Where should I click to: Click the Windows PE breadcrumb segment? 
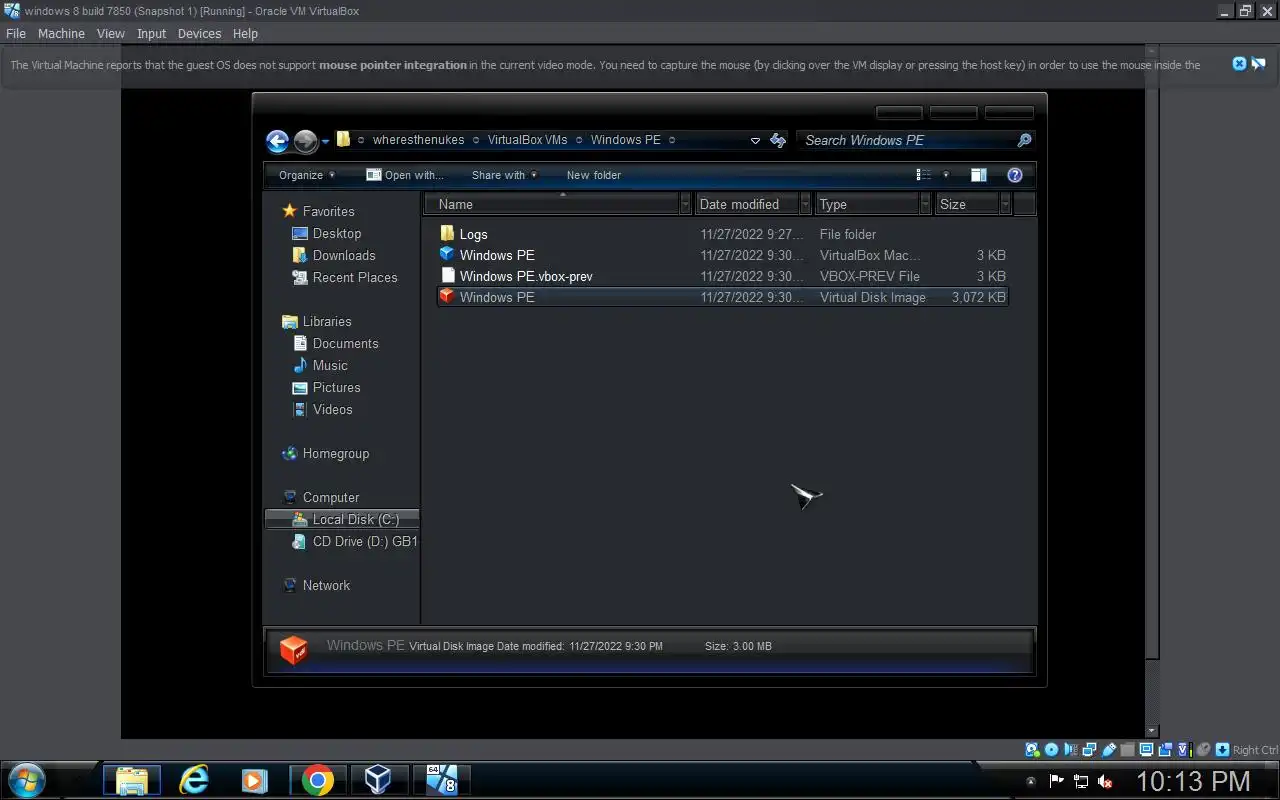click(625, 140)
